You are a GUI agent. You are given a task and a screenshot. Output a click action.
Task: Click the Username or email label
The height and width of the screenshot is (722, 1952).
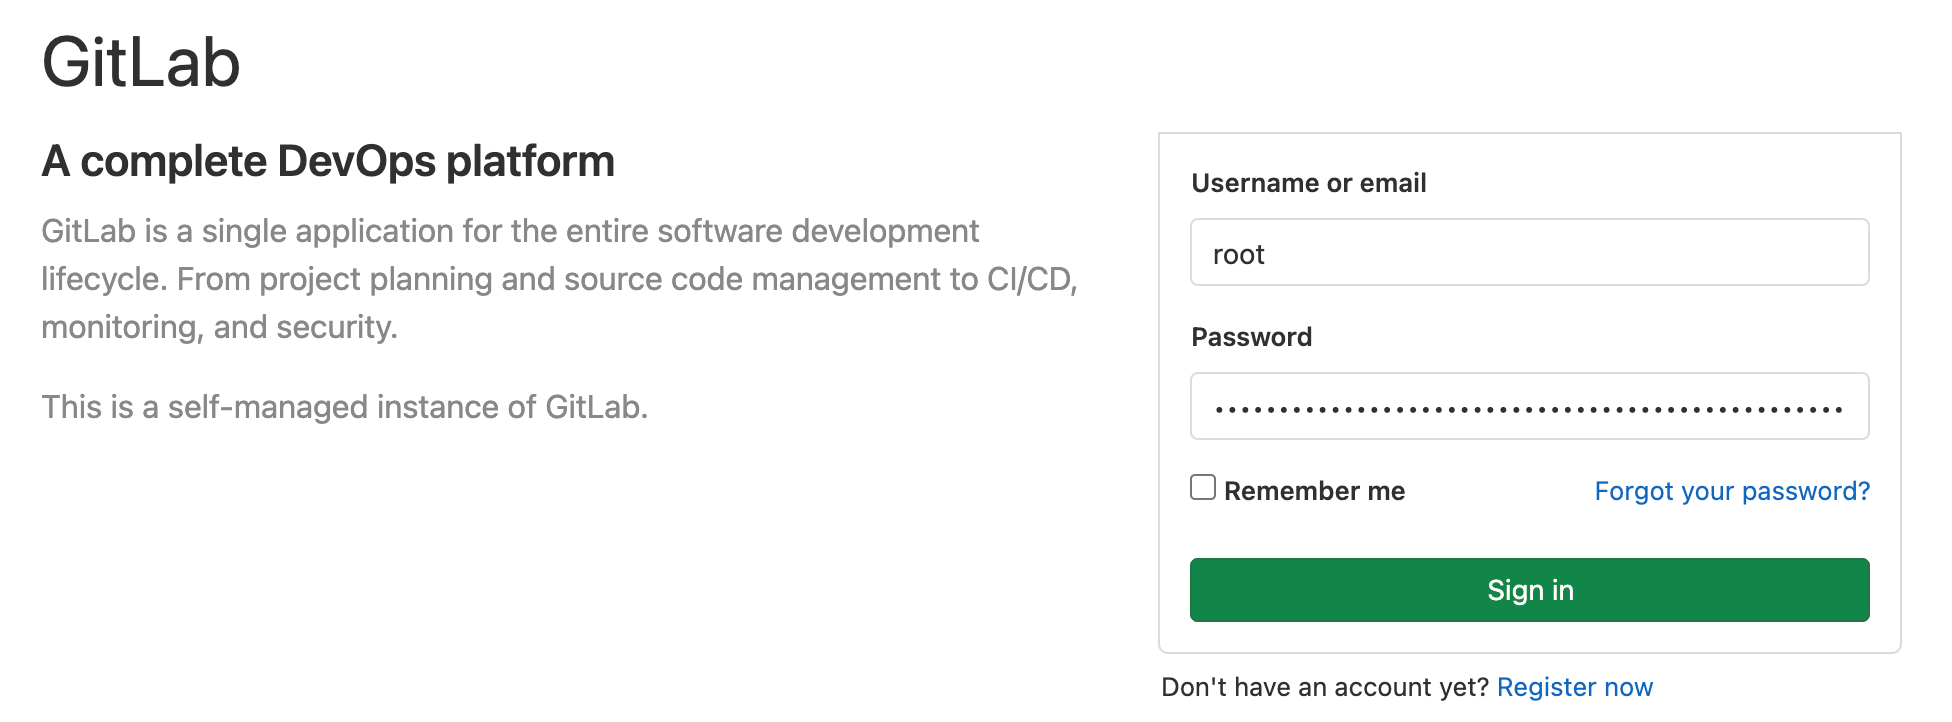(1308, 183)
